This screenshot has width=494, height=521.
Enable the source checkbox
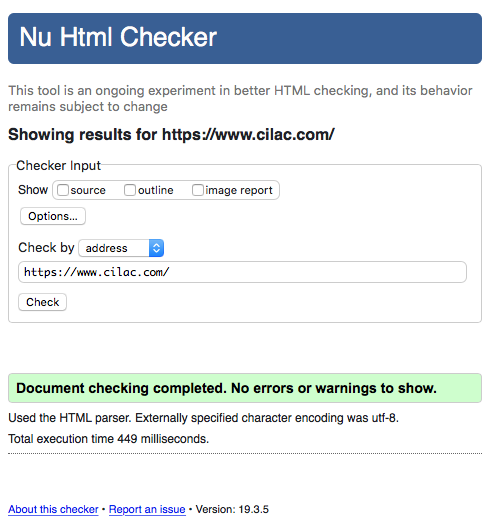tap(63, 190)
